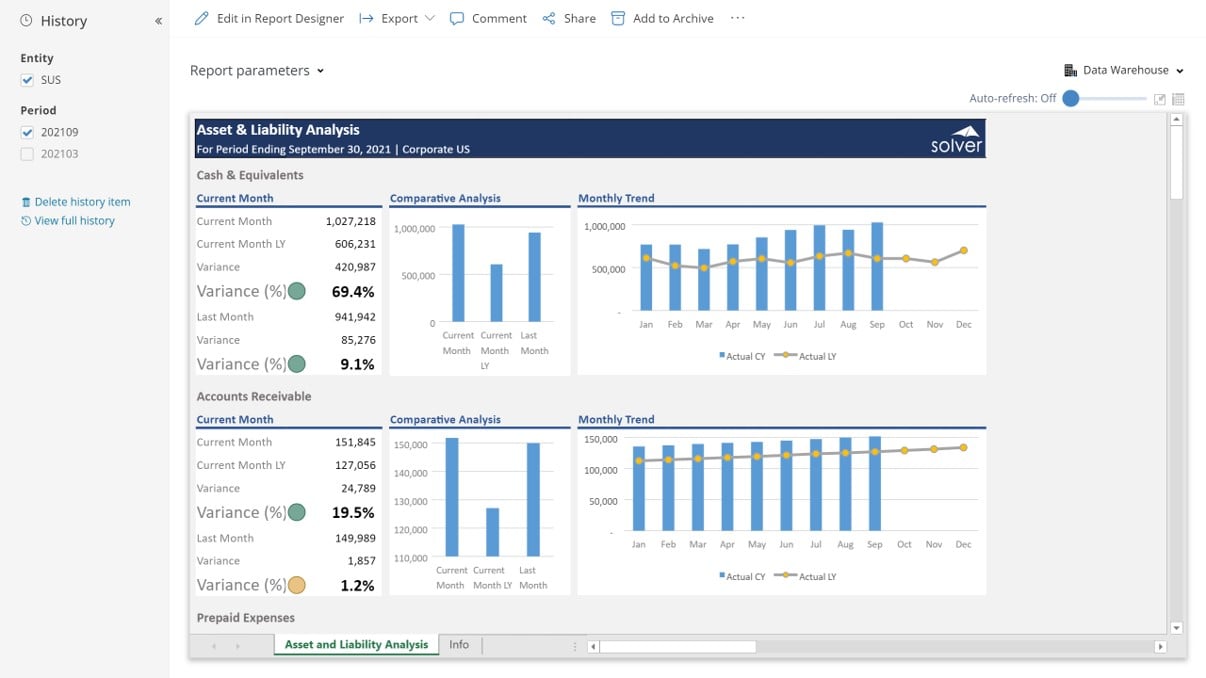Open the Export dropdown chevron

pyautogui.click(x=430, y=19)
